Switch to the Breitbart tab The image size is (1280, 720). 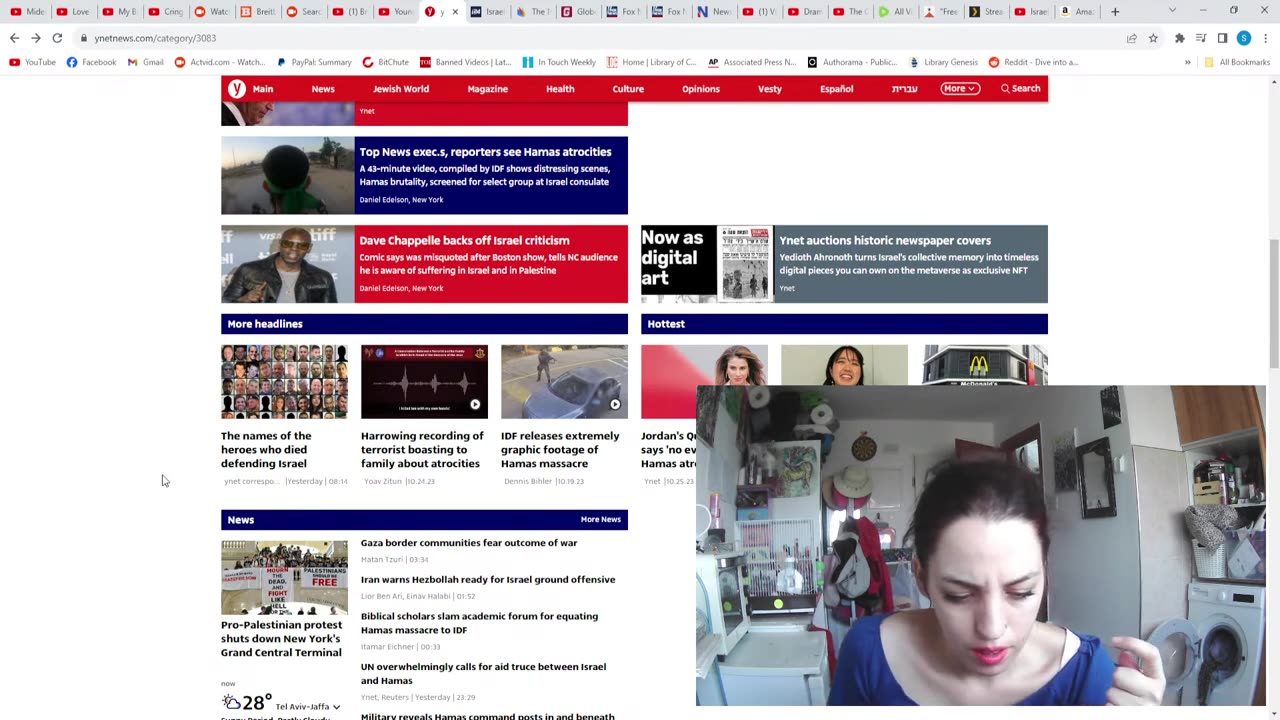pos(260,12)
